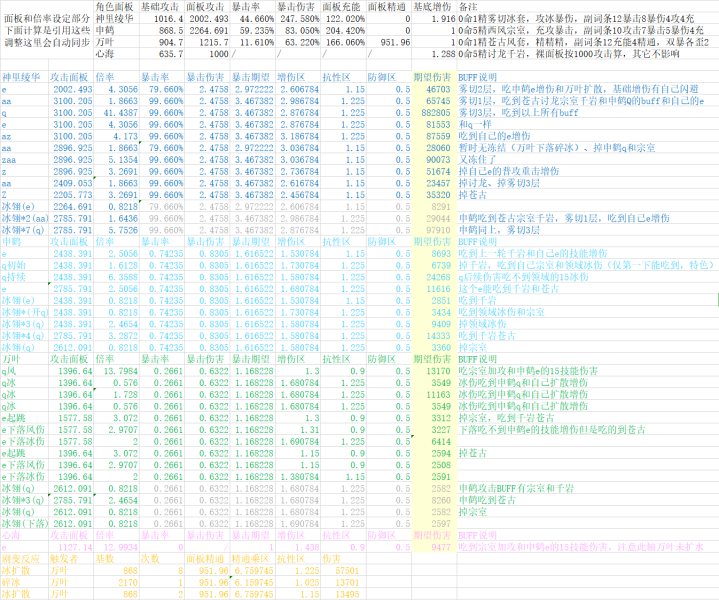Click q持续 expected damage 24268
The width and height of the screenshot is (719, 600).
pyautogui.click(x=438, y=277)
